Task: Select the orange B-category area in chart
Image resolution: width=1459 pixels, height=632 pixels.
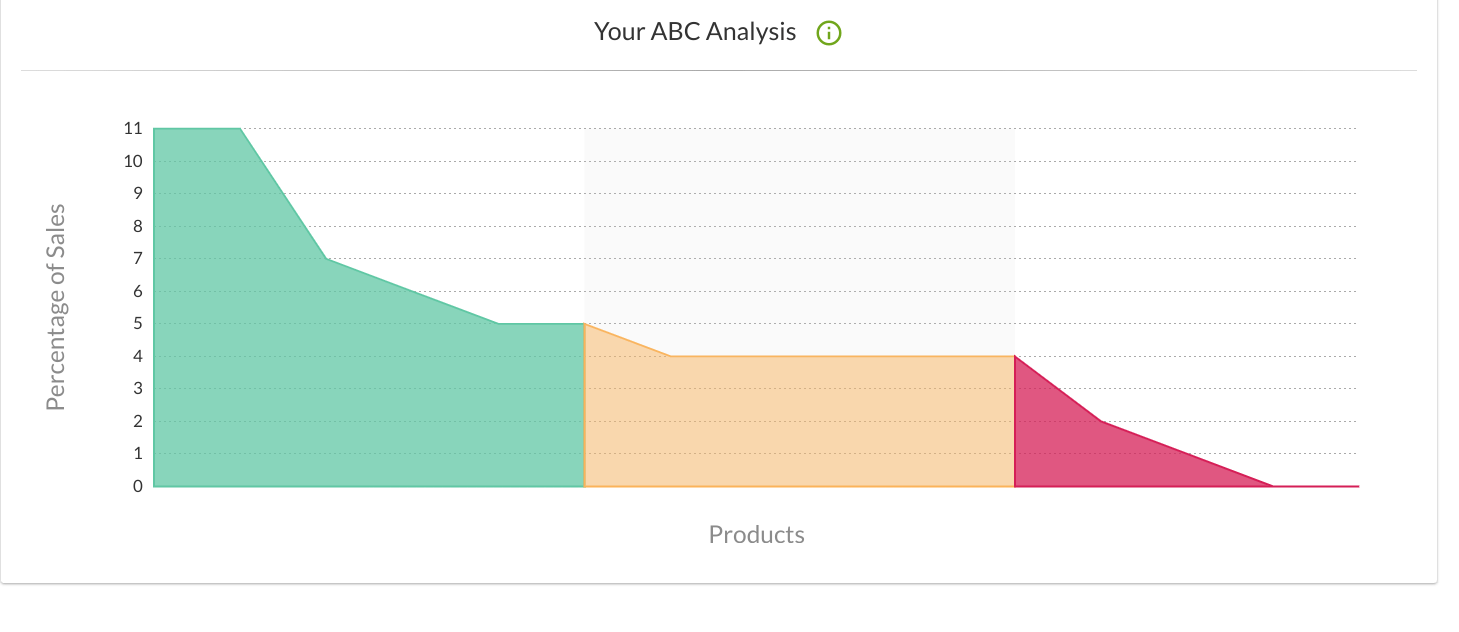Action: tap(800, 425)
